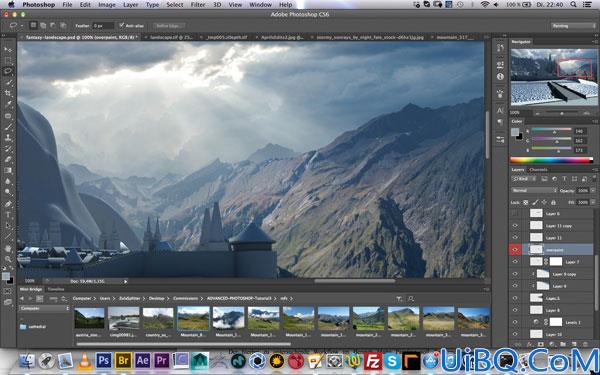Click the Feather input field
The image size is (600, 375).
(103, 26)
